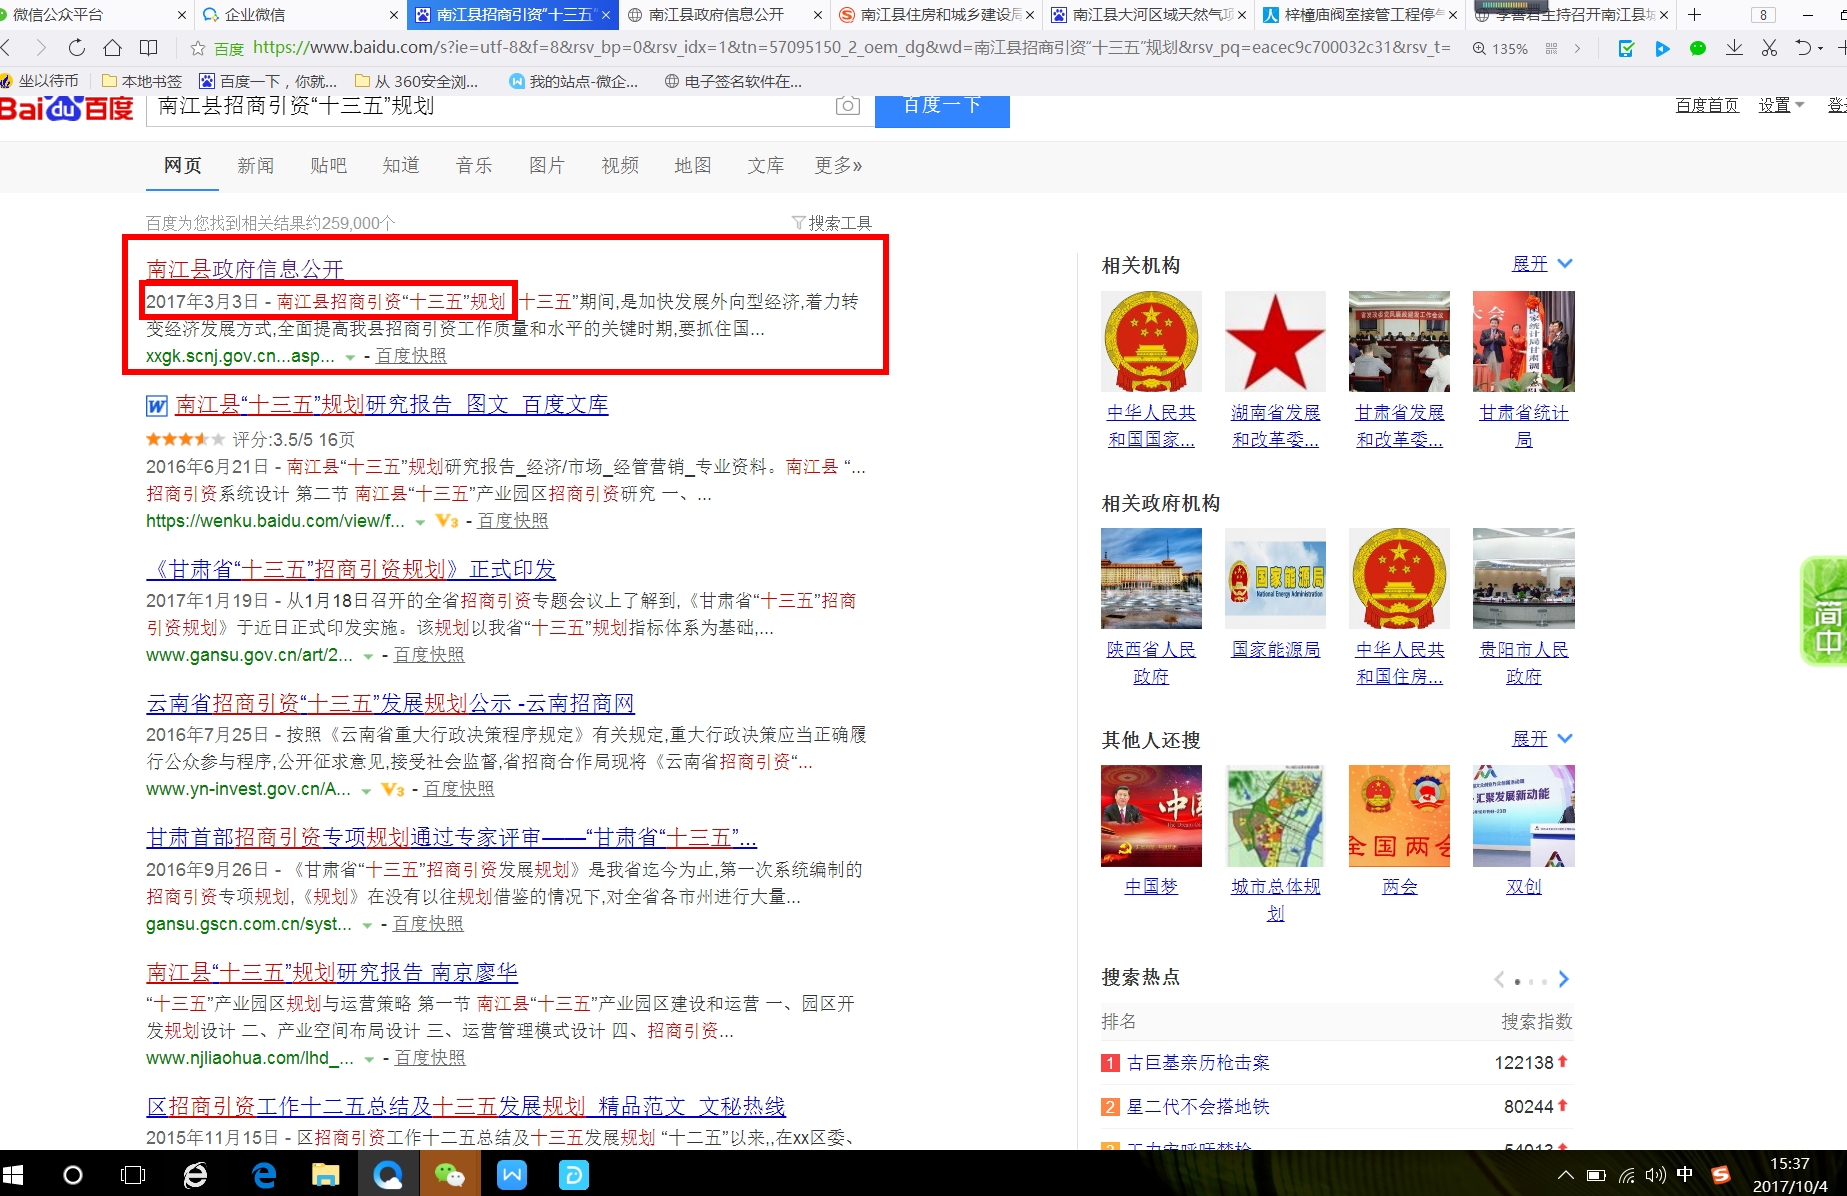
Task: Bookmark this page with the star
Action: point(197,48)
